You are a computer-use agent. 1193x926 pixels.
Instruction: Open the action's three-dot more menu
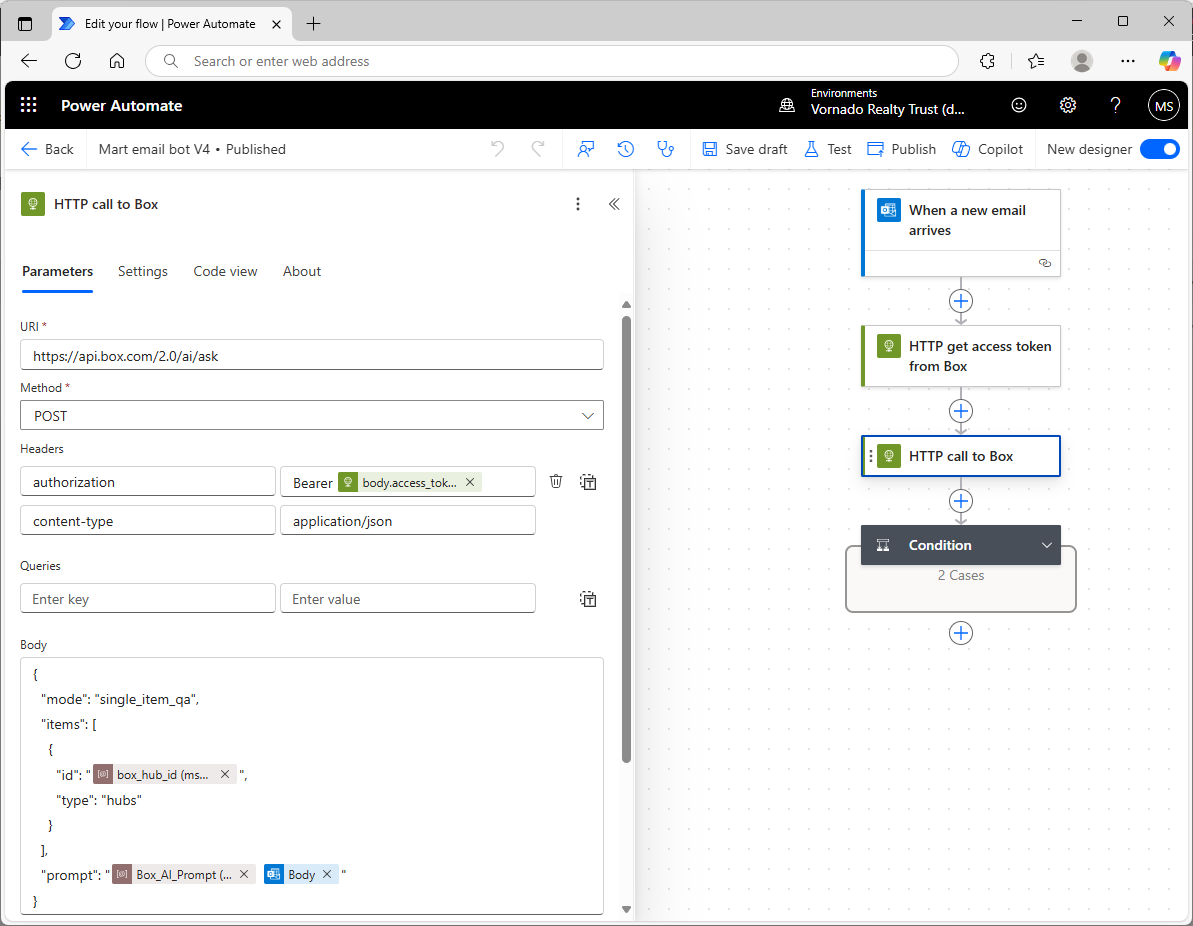click(577, 204)
